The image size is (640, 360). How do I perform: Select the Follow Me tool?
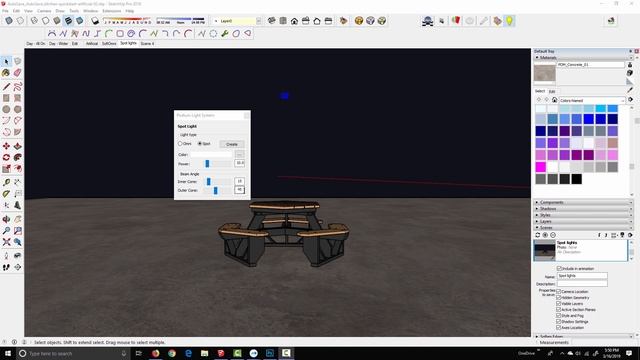pos(17,157)
